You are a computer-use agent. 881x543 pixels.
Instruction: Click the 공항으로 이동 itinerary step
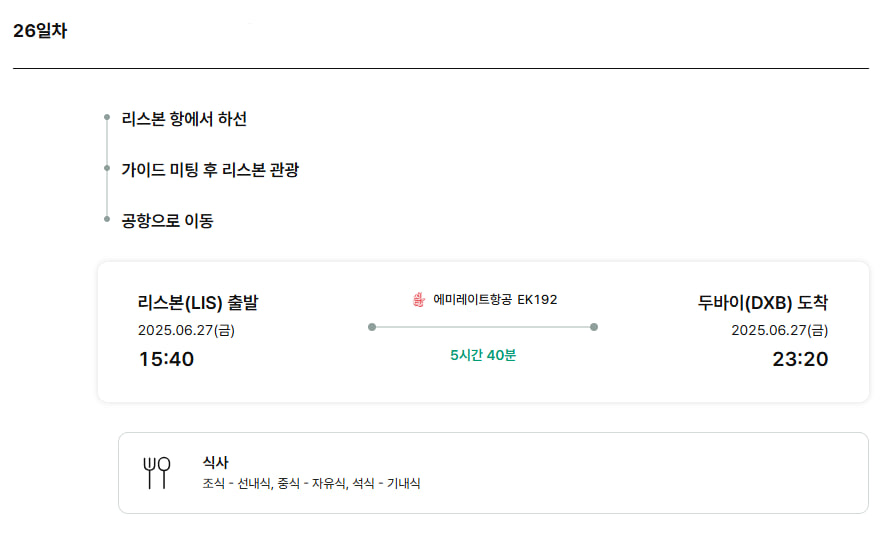pos(167,220)
